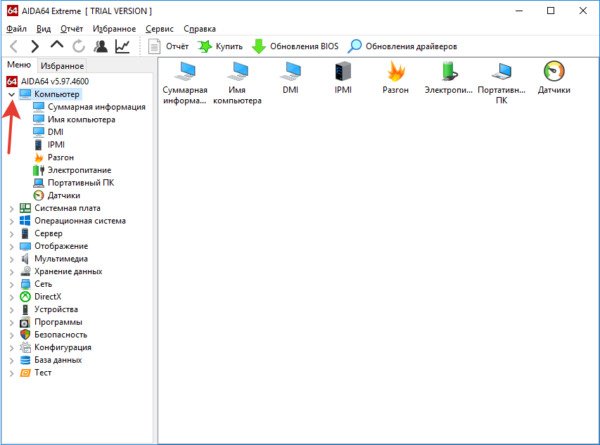Expand the Конфигурация tree node
The image size is (600, 445).
[x=11, y=347]
